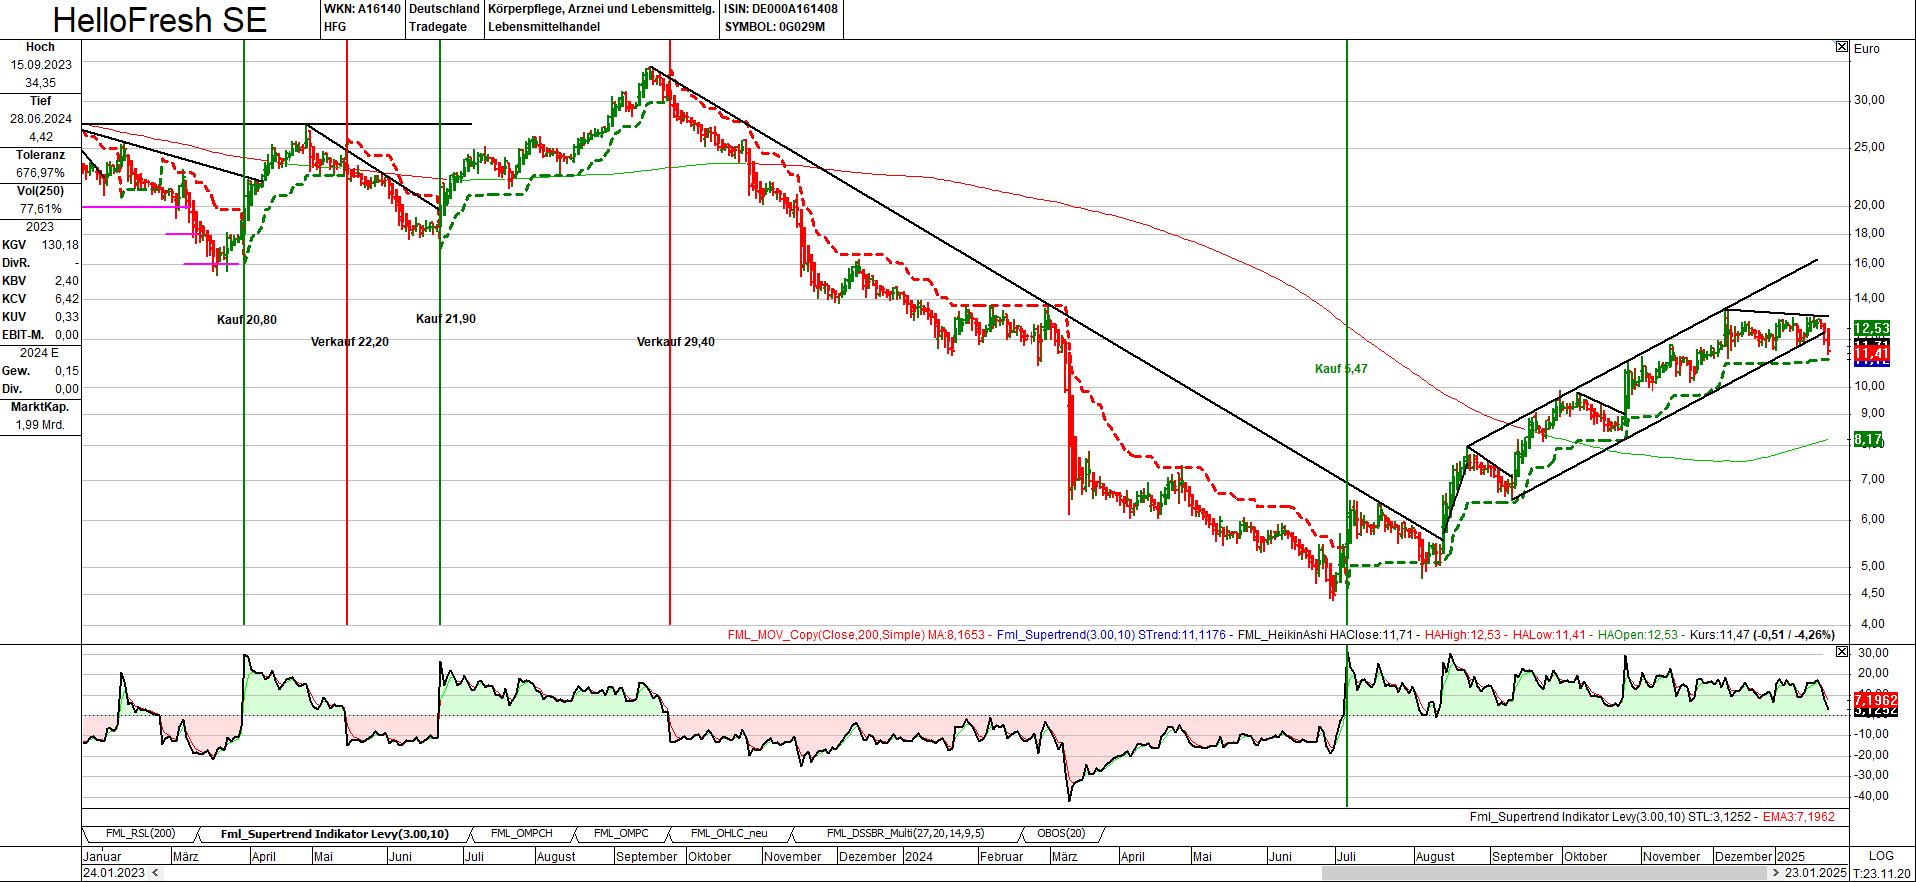Click the end date 23.01.2025 field
1916x882 pixels.
(1815, 873)
